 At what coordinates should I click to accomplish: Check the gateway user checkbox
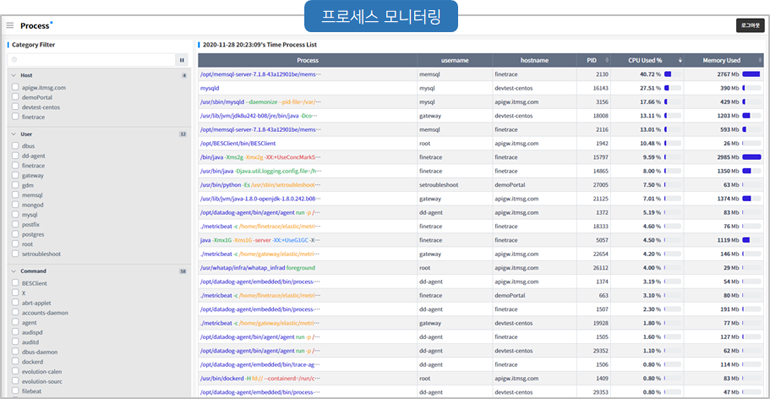(15, 175)
